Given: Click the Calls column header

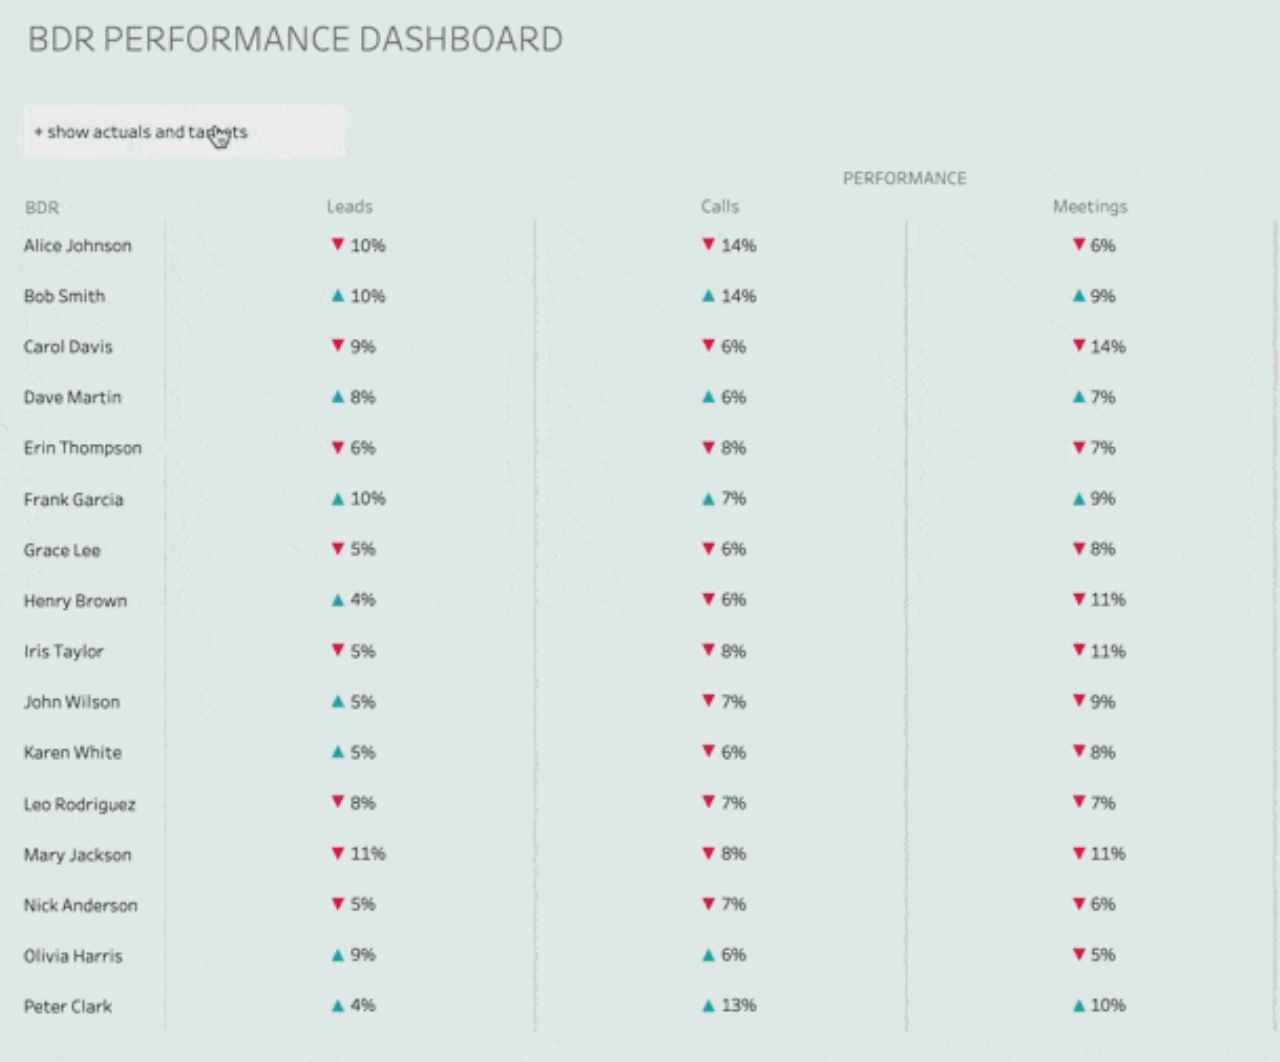Looking at the screenshot, I should 720,206.
